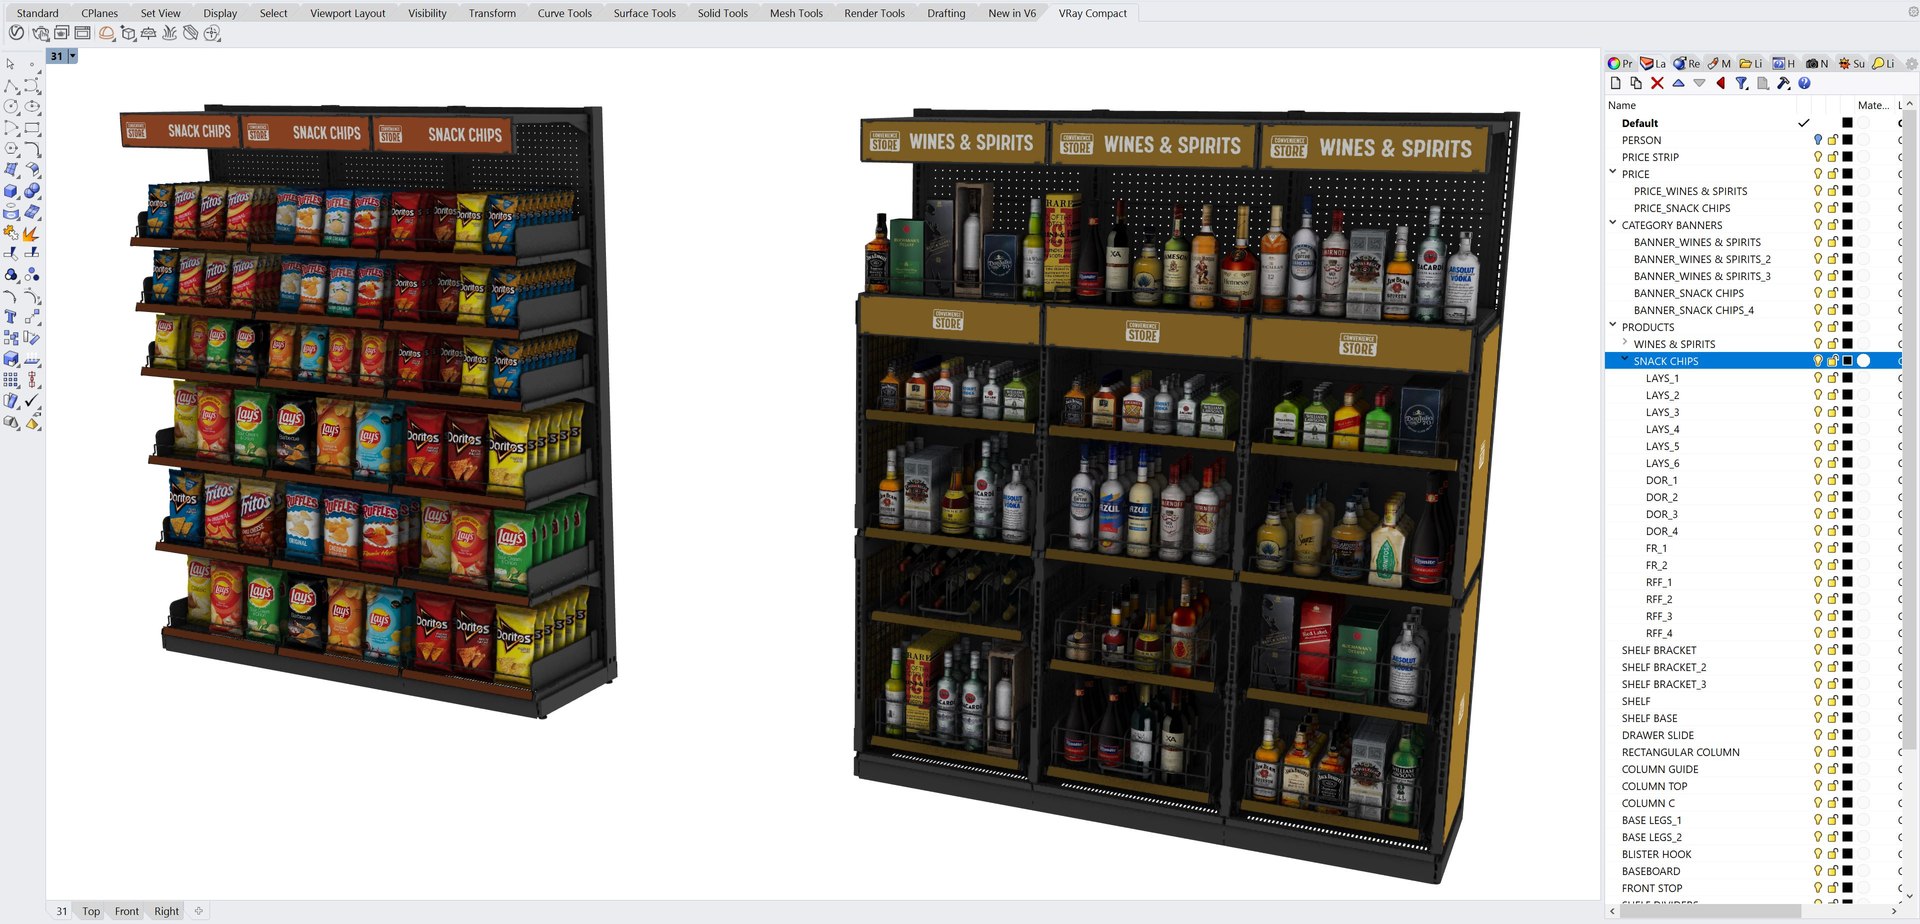Open panel options gear icon
The width and height of the screenshot is (1920, 924).
pyautogui.click(x=1911, y=63)
